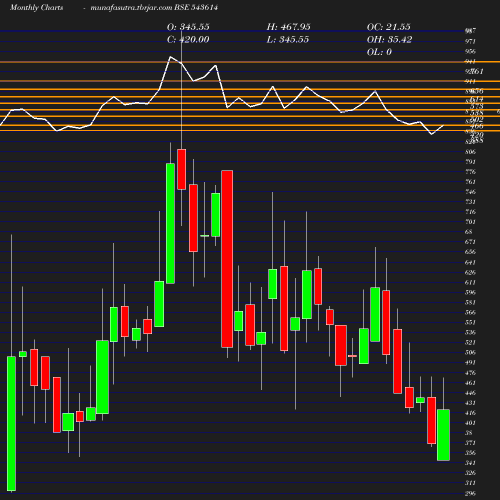Click price axis label 641
Viewport: 500px width, 500px height.
[470, 262]
